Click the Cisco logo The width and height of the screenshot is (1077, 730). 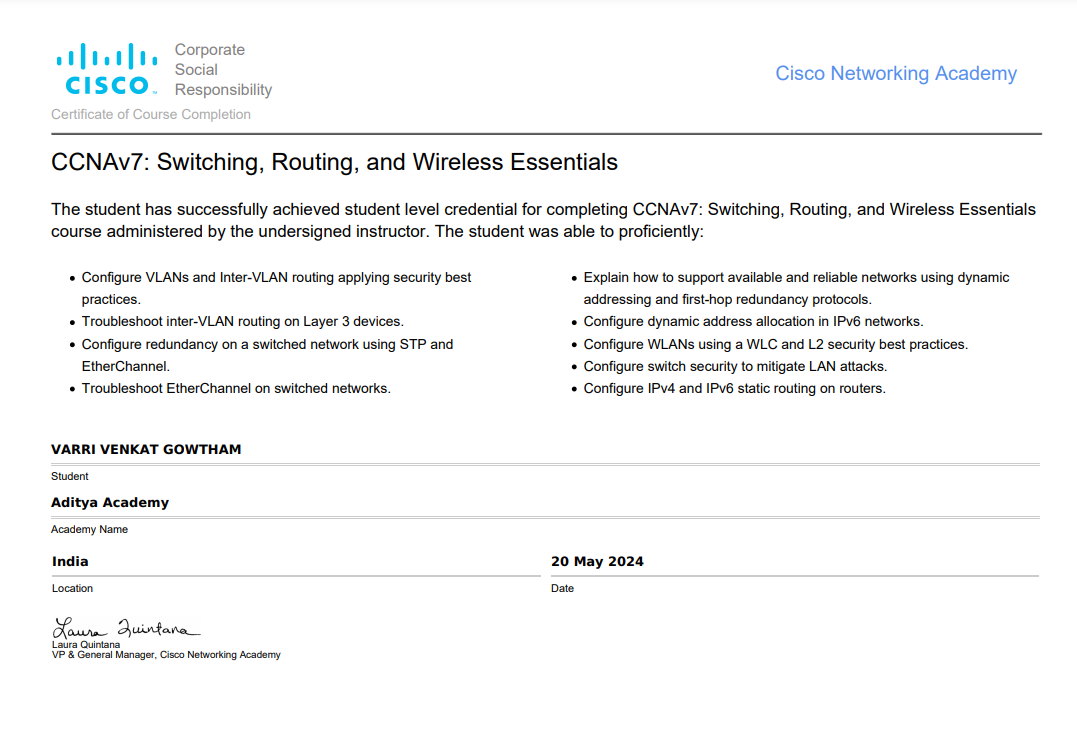(x=106, y=70)
